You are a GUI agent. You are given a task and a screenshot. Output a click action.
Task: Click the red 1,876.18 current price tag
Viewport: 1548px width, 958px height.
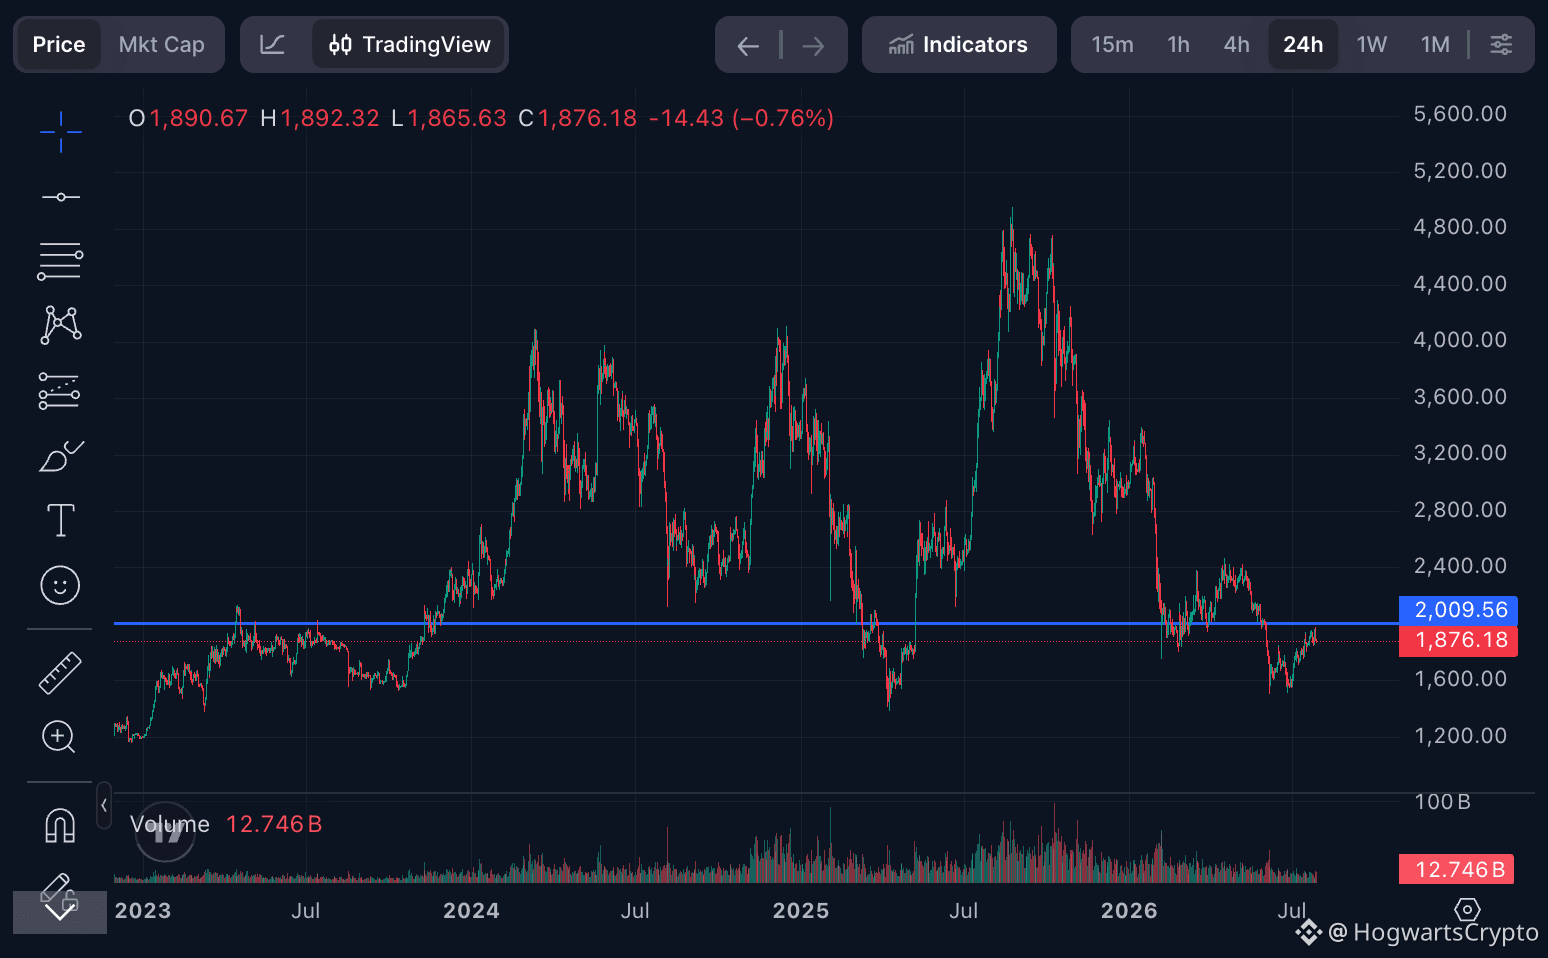click(x=1459, y=640)
